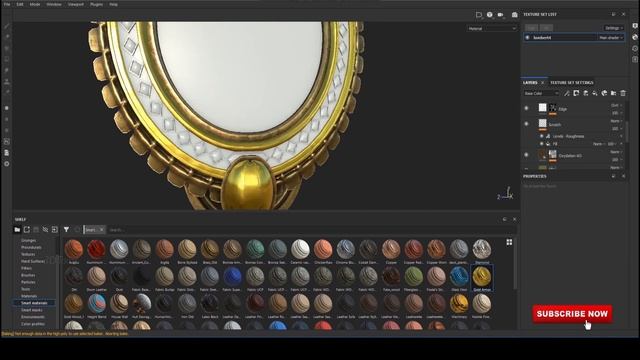Screen dimensions: 640x360
Task: Select the Material picker tool
Action: tap(7, 92)
